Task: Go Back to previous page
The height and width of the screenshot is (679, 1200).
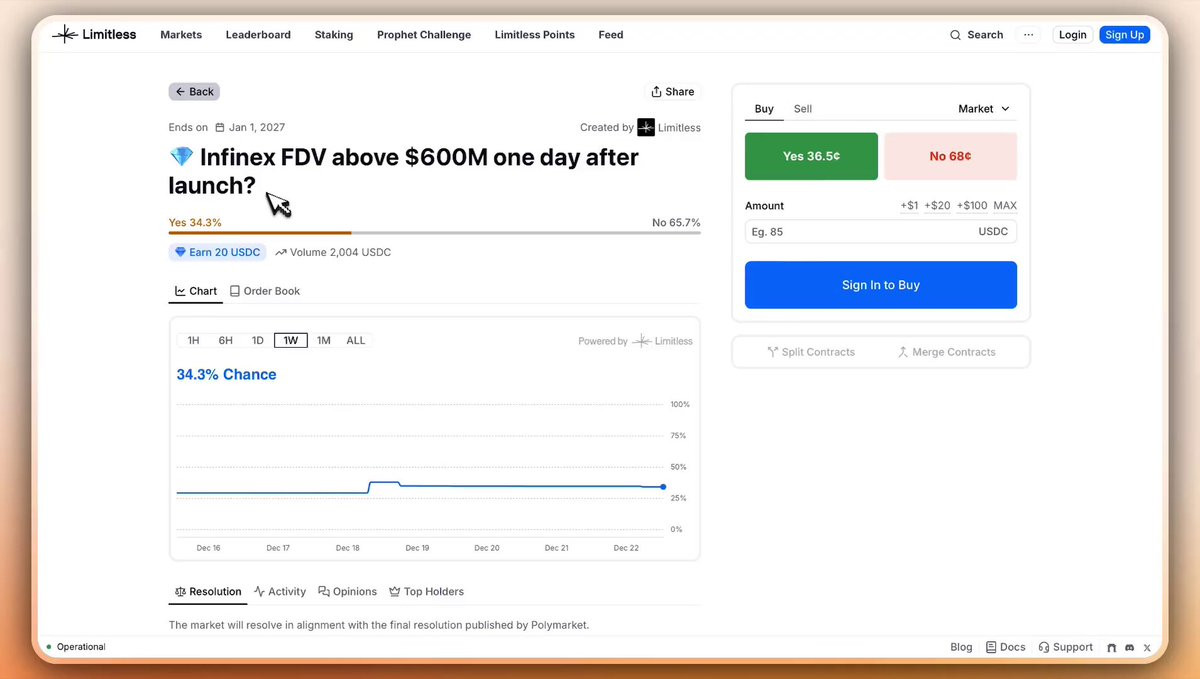Action: coord(194,91)
